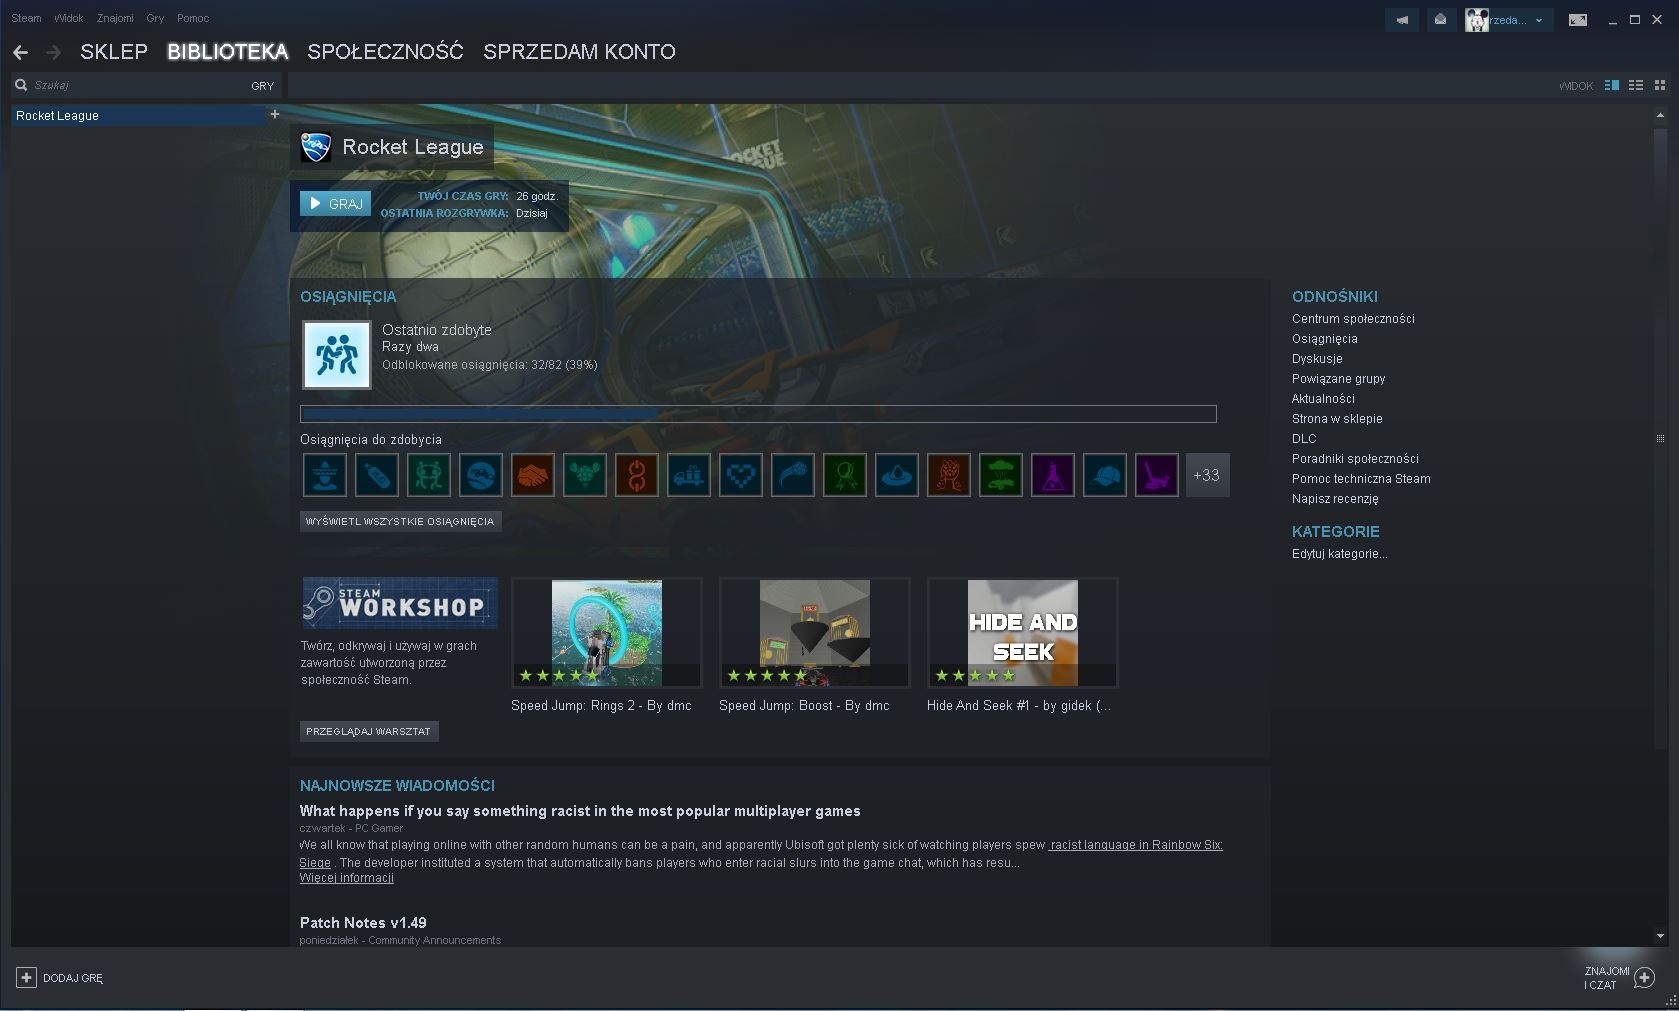
Task: Open the Steam menu
Action: coord(27,18)
